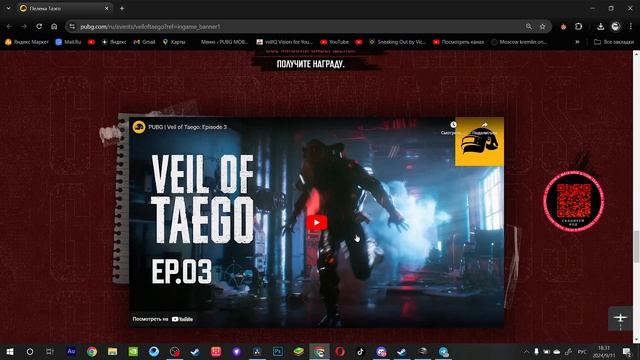Screen dimensions: 640x360
Task: Open the Карты bookmark
Action: pos(174,42)
